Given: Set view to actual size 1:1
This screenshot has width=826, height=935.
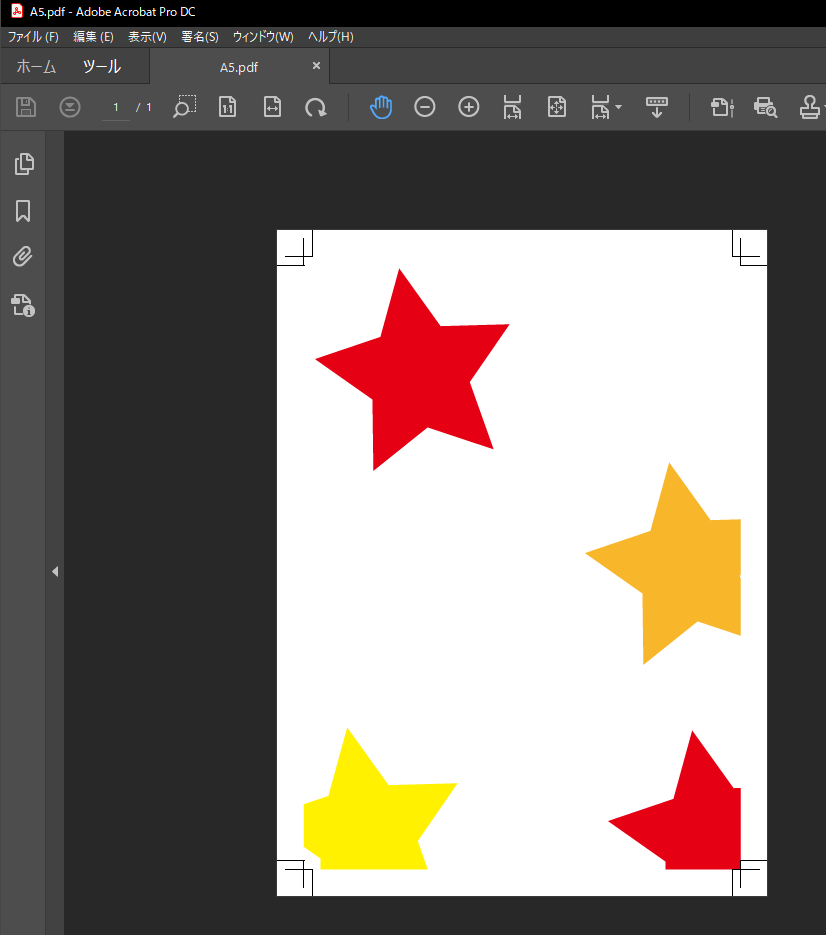Looking at the screenshot, I should (228, 107).
